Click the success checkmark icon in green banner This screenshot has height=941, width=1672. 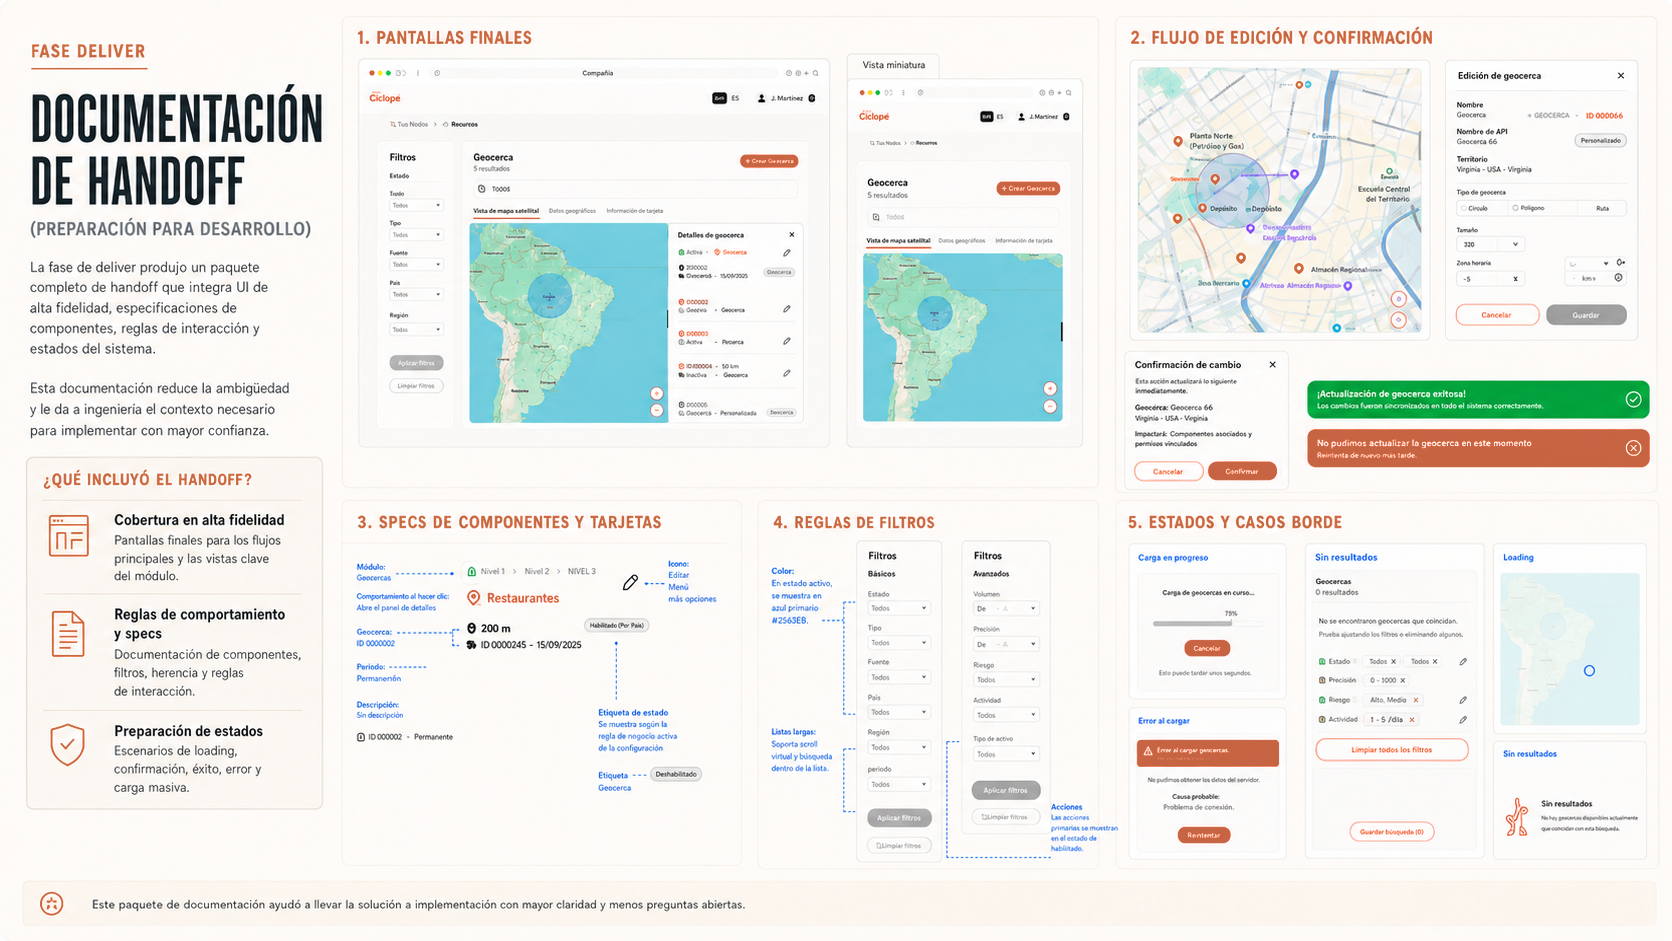pos(1633,400)
